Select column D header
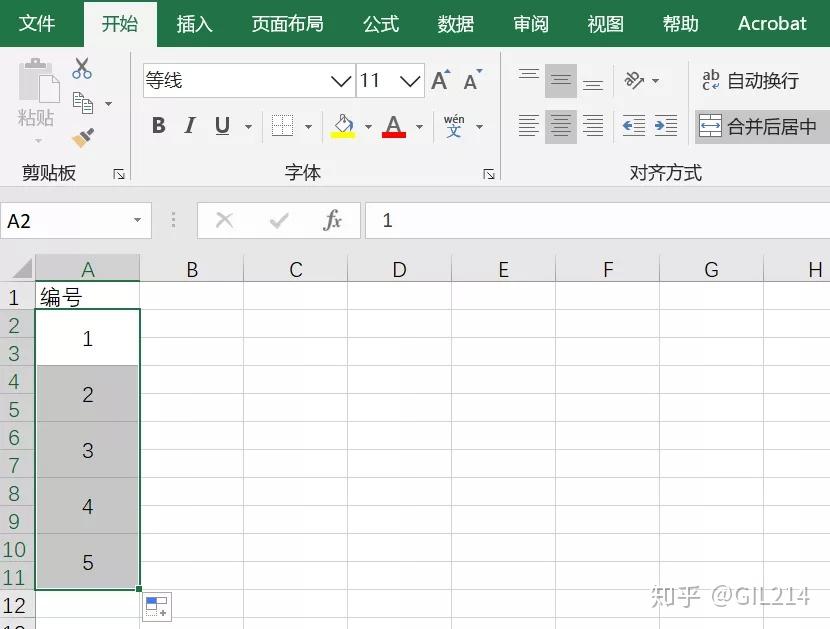Viewport: 830px width, 629px height. (x=399, y=268)
